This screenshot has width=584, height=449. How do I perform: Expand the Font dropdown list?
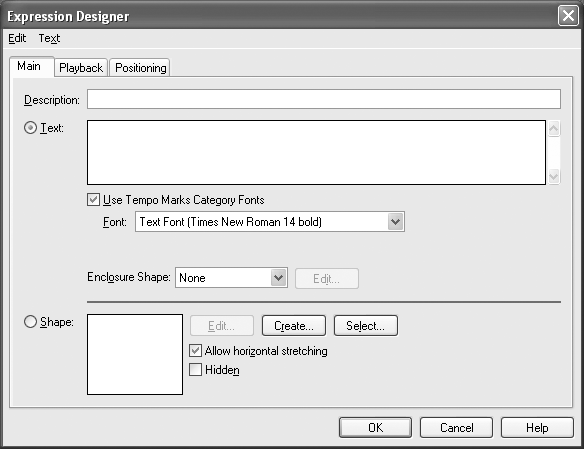coord(395,222)
